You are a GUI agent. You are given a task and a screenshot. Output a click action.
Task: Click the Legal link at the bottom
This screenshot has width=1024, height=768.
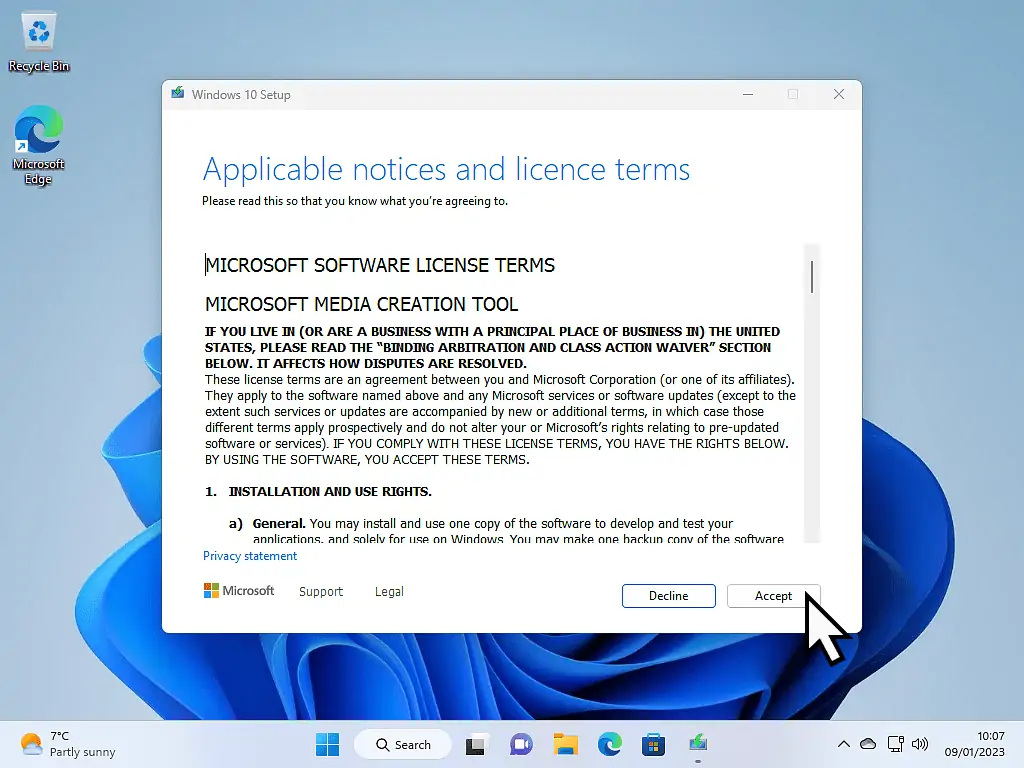[389, 591]
